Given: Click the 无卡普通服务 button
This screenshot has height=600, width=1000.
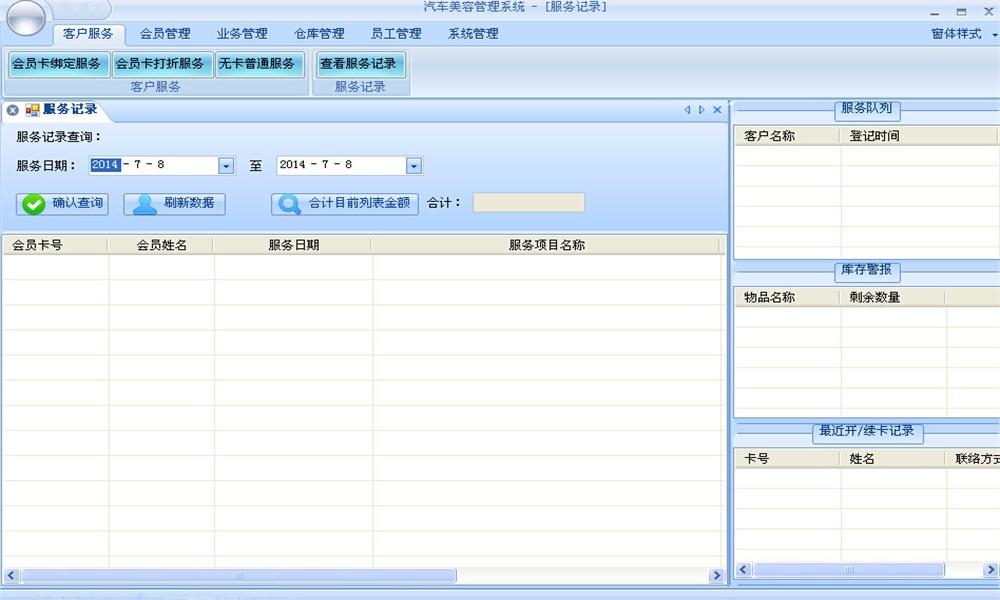Looking at the screenshot, I should click(x=258, y=64).
